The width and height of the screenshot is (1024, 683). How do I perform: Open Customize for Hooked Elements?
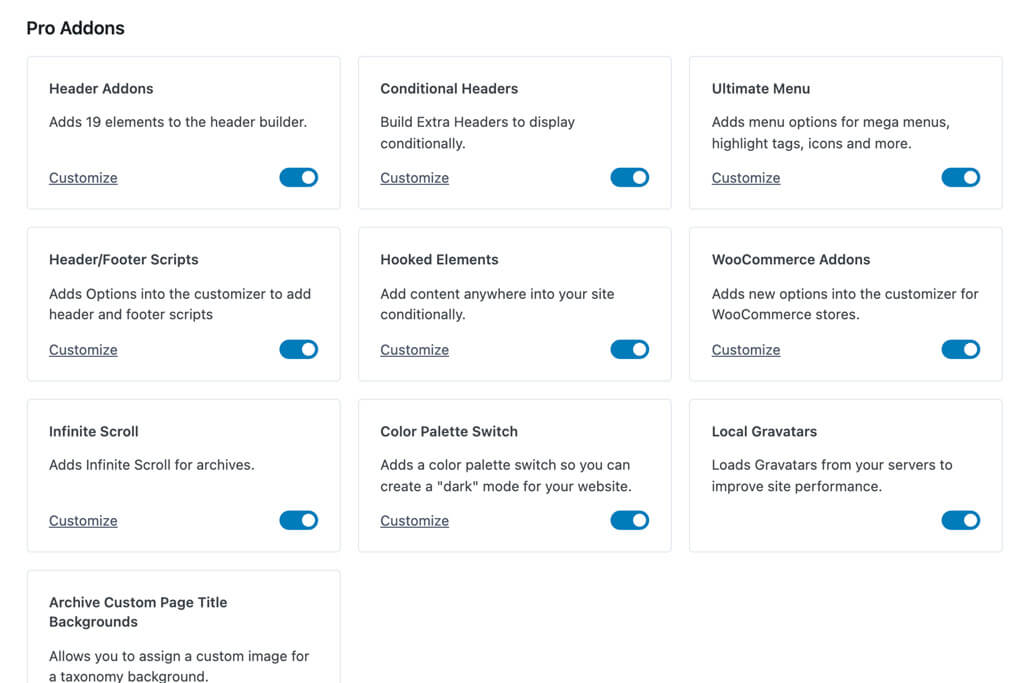(414, 350)
